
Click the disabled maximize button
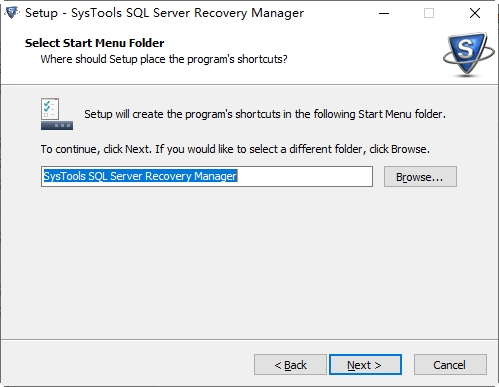click(429, 13)
